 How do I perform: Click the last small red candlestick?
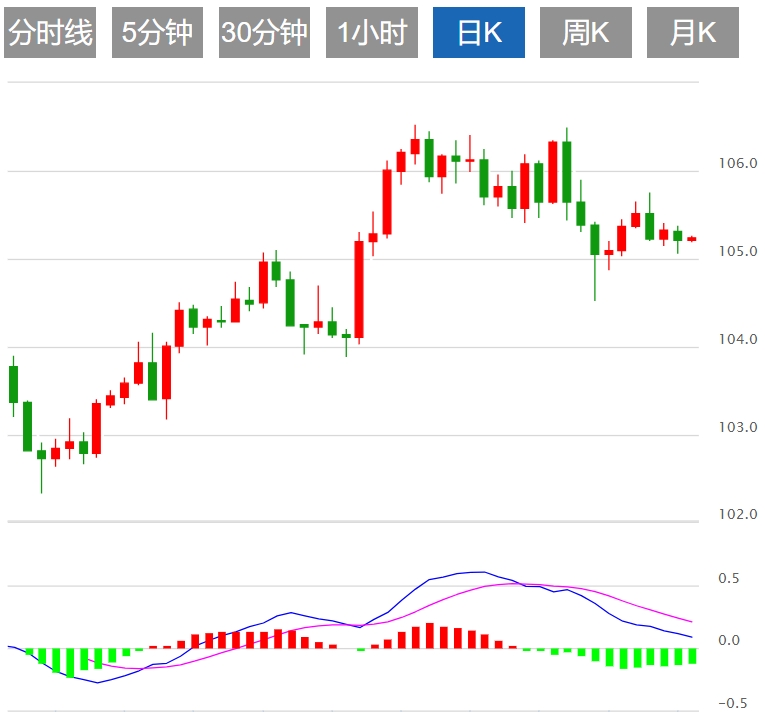[x=692, y=239]
